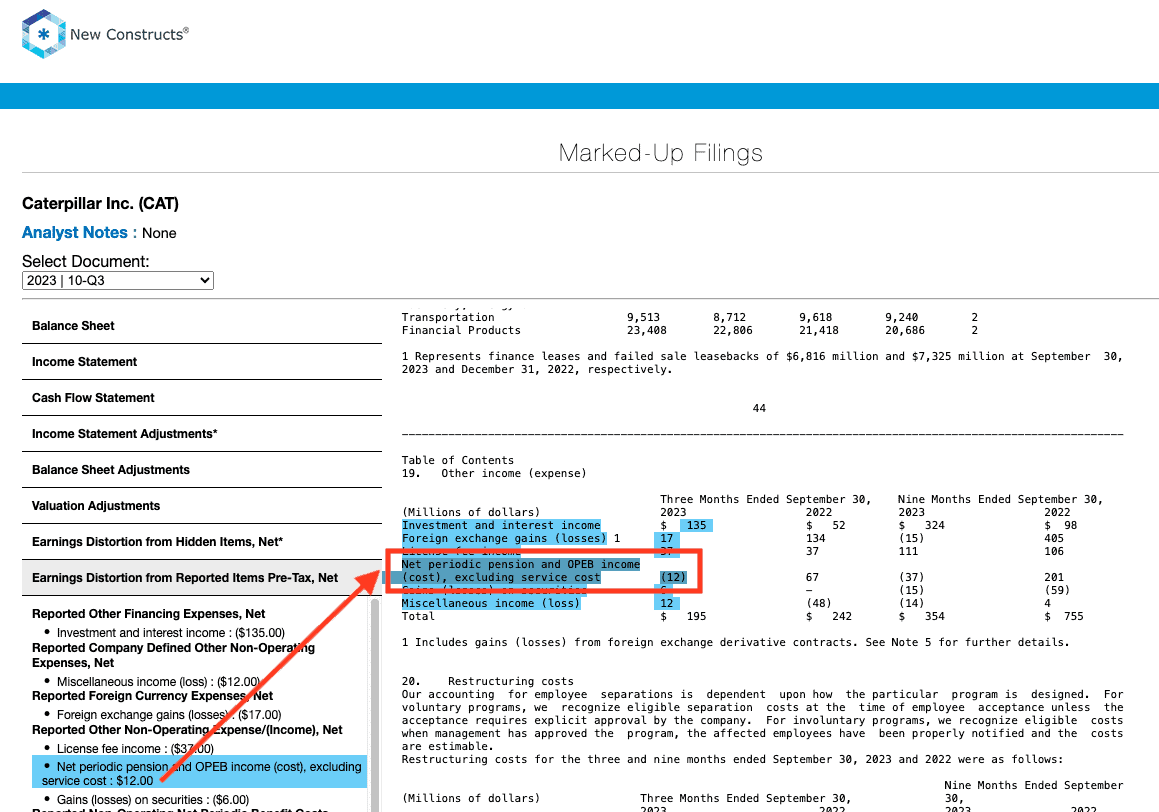
Task: Open the Select Document dropdown
Action: pyautogui.click(x=118, y=281)
